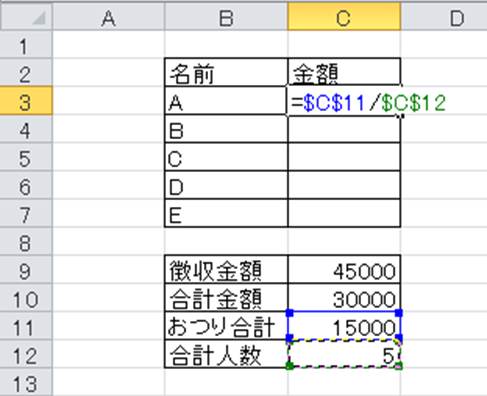Click the 合計人数 label cell
487x396 pixels.
[x=226, y=354]
